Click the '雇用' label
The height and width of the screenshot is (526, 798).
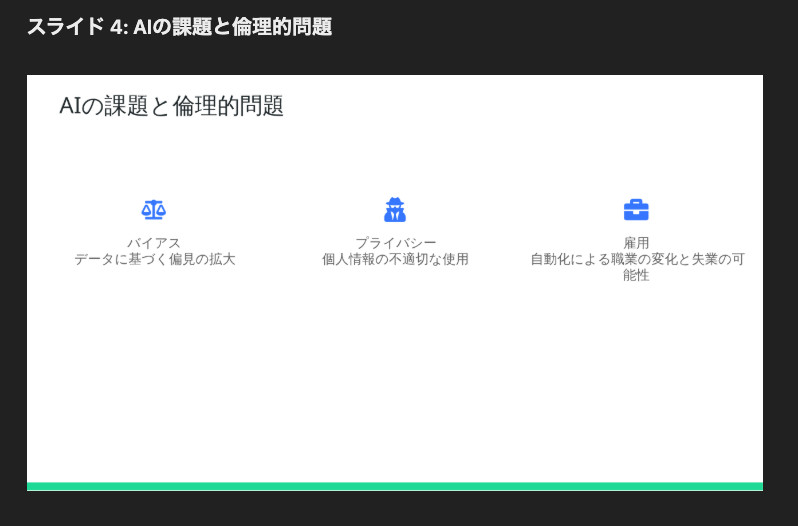636,243
